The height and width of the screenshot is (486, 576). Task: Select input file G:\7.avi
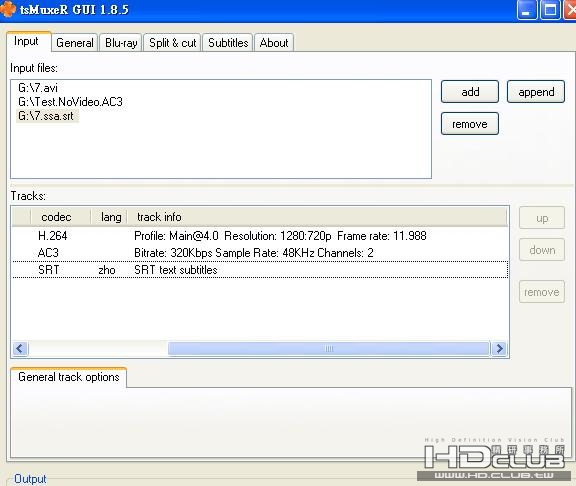pyautogui.click(x=38, y=88)
